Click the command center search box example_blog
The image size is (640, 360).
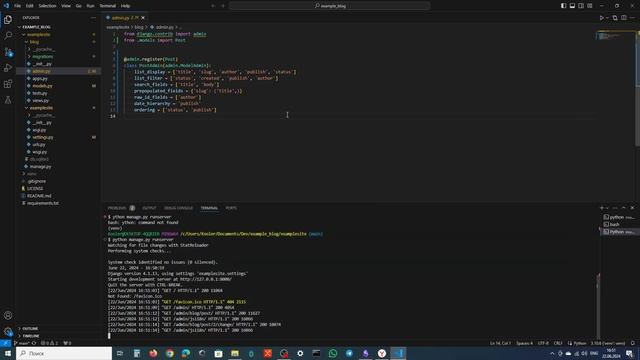(x=329, y=6)
